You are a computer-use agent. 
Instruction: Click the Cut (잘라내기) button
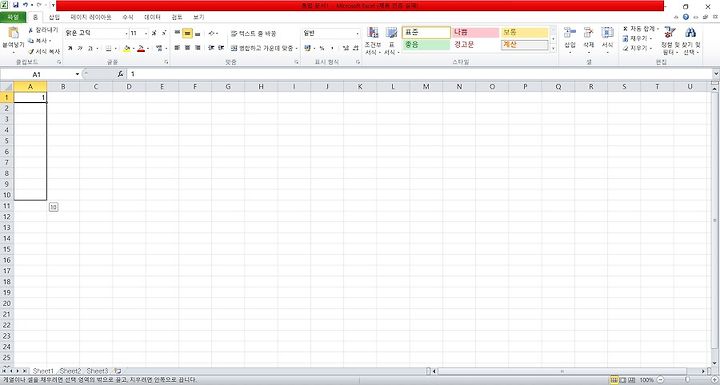coord(43,30)
